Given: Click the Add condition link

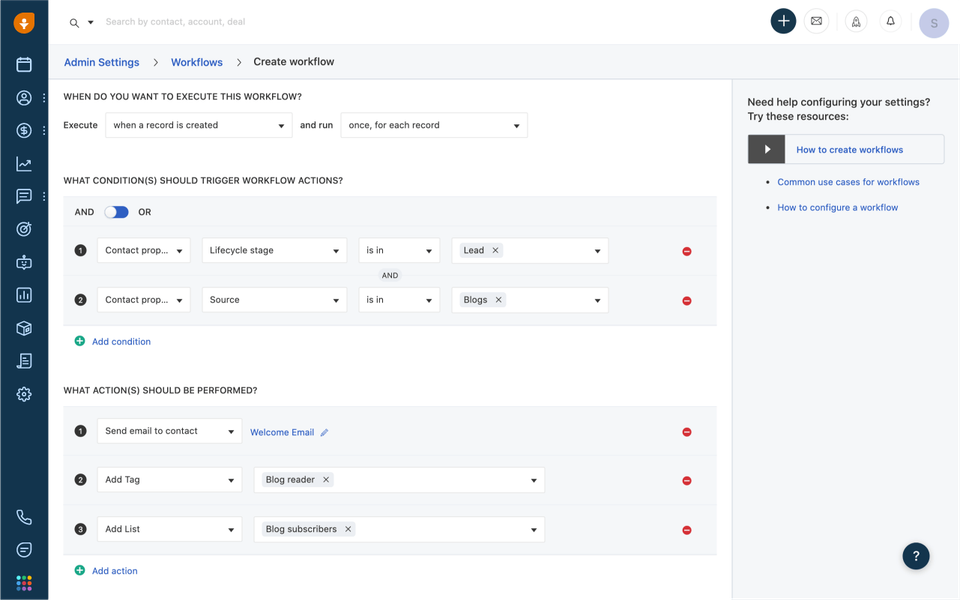Looking at the screenshot, I should 121,342.
